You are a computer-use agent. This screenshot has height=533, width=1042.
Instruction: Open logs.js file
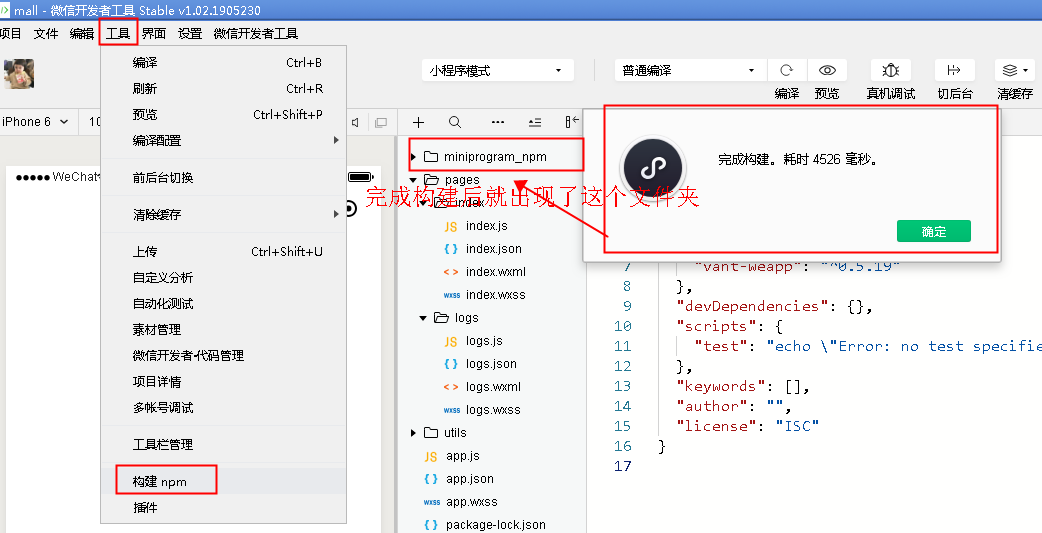(483, 341)
